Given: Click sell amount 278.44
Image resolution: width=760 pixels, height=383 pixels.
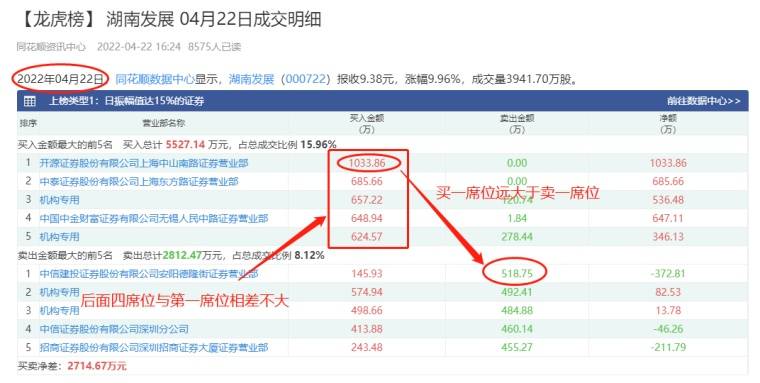Looking at the screenshot, I should [517, 237].
